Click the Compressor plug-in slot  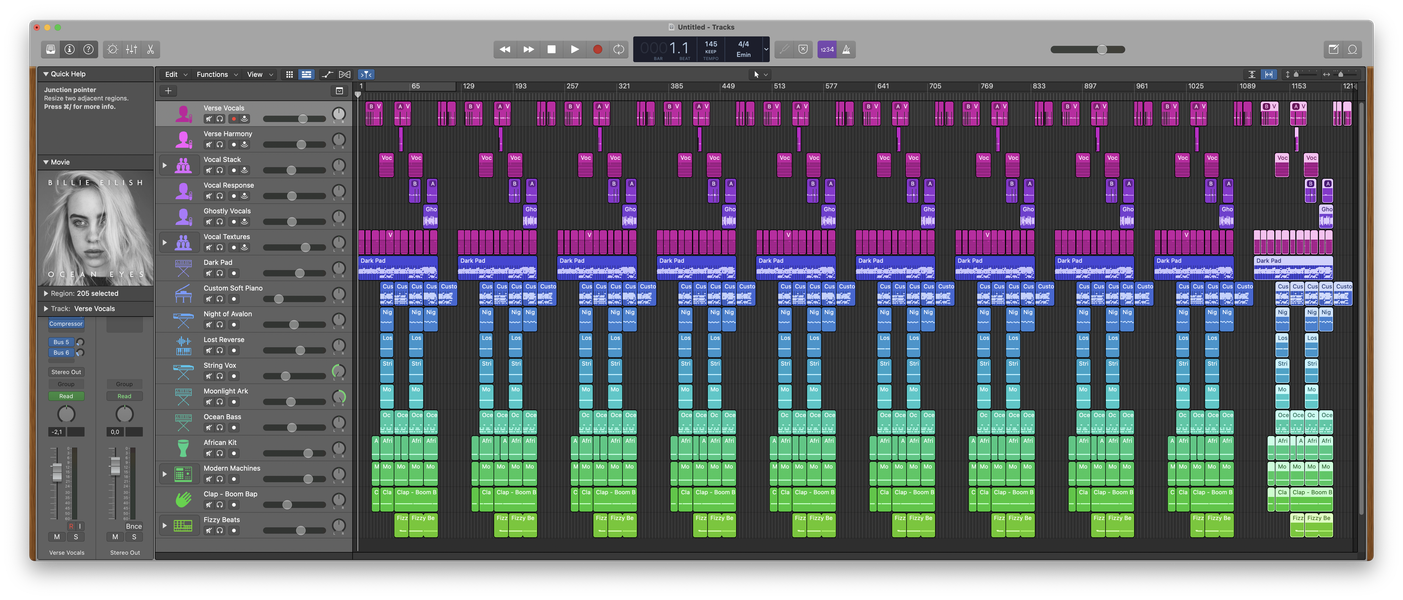(66, 324)
